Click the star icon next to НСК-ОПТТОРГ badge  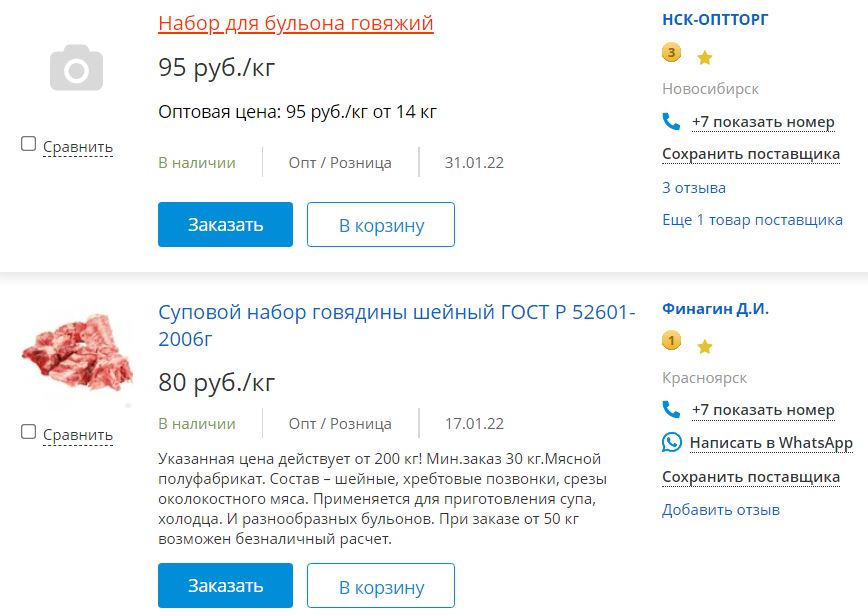tap(705, 57)
